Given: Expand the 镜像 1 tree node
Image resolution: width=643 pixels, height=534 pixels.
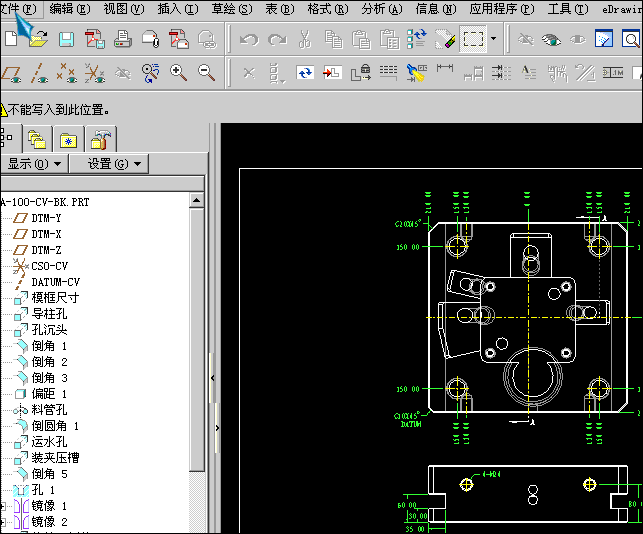Looking at the screenshot, I should click(2, 506).
